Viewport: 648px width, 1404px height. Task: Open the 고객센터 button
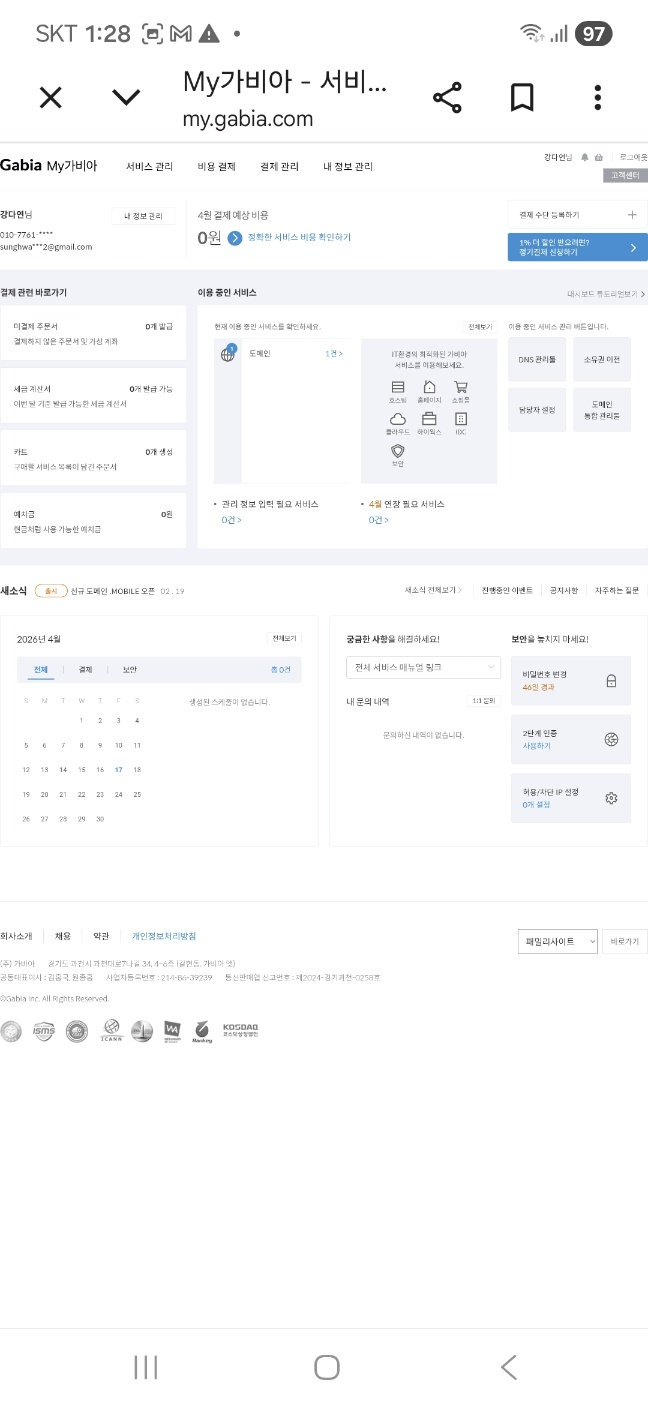pos(625,175)
